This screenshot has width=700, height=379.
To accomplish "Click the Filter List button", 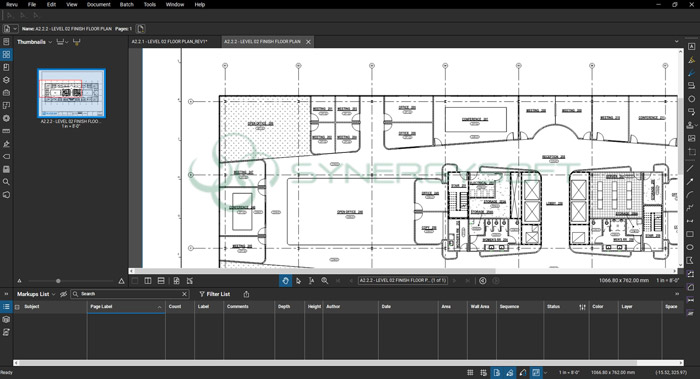I will [215, 294].
